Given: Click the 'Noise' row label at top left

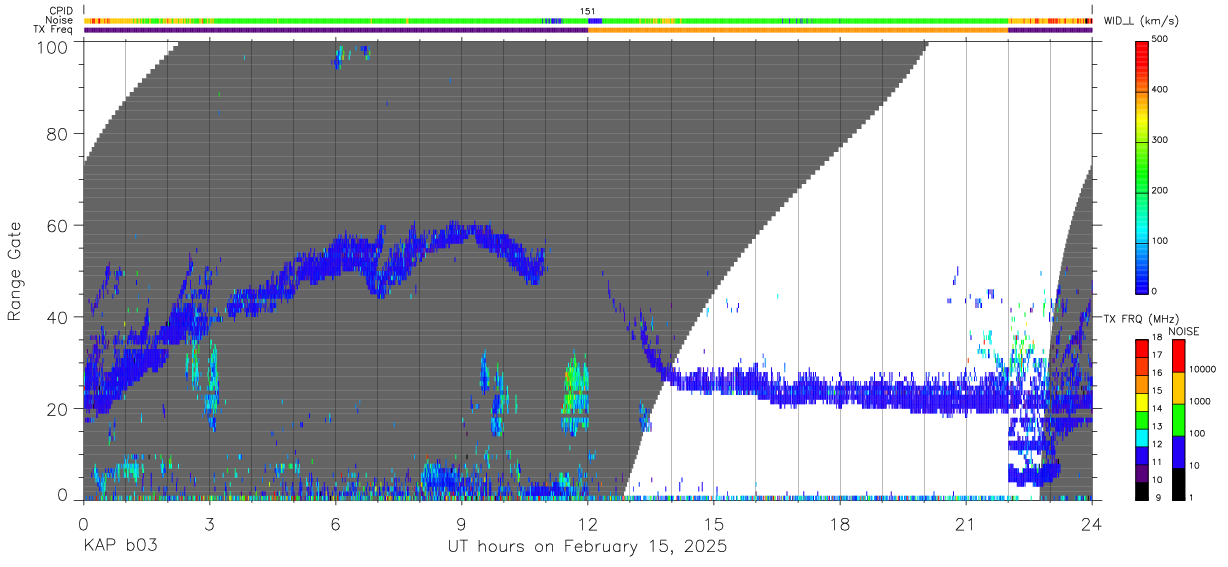Looking at the screenshot, I should (x=59, y=20).
